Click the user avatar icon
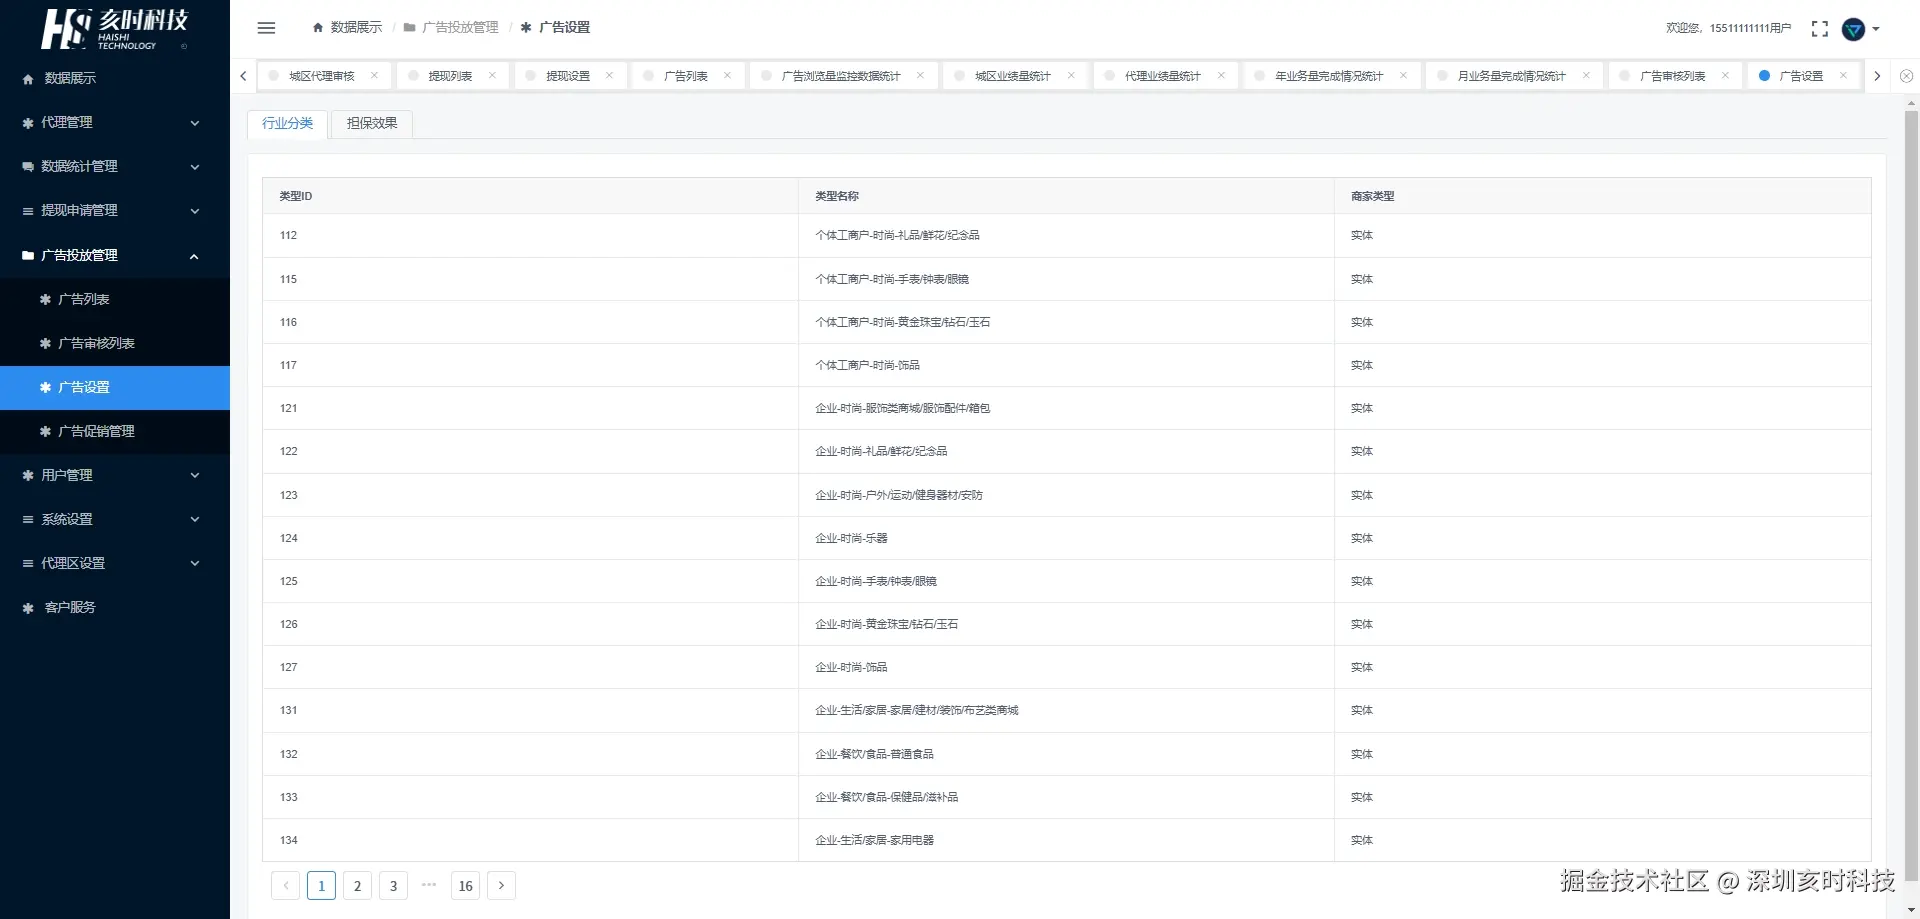This screenshot has width=1920, height=919. tap(1853, 29)
